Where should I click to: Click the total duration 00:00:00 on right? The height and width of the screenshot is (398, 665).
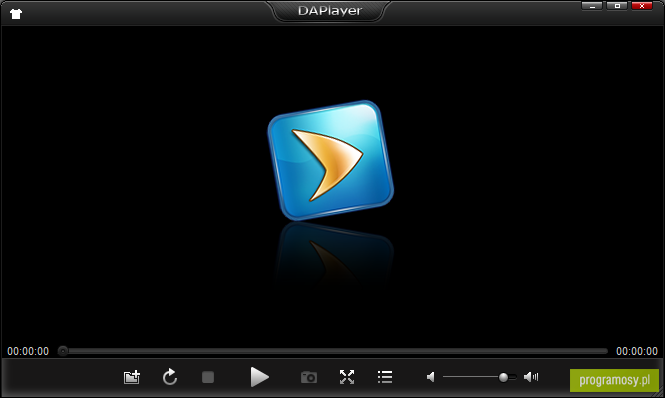click(637, 351)
